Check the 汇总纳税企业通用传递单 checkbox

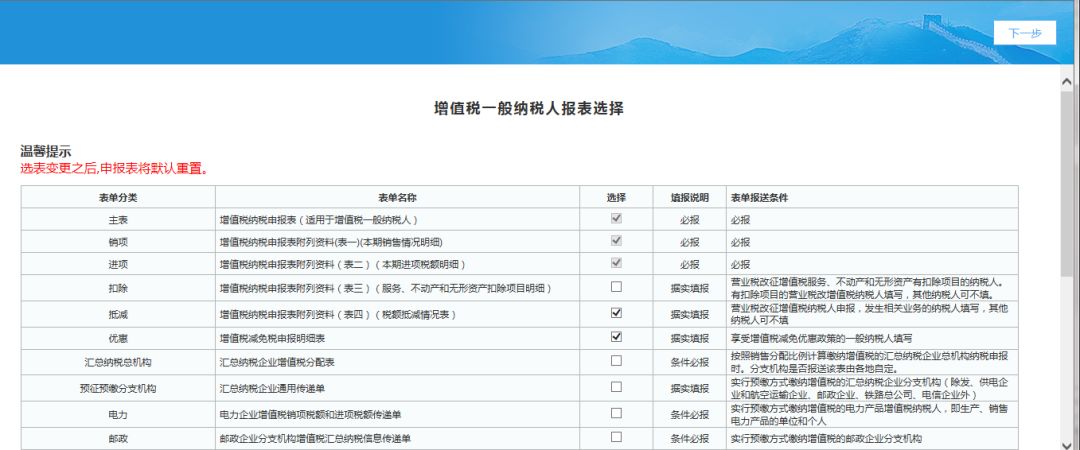click(616, 387)
